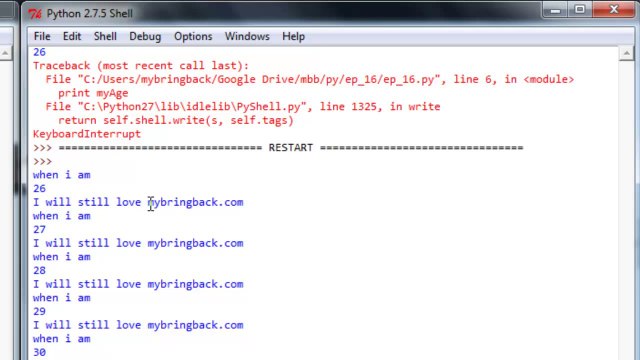This screenshot has height=360, width=640.
Task: Click the RESTART separator line
Action: click(278, 148)
